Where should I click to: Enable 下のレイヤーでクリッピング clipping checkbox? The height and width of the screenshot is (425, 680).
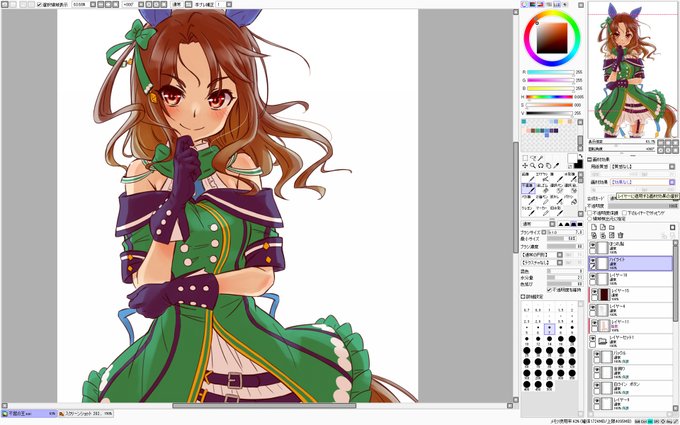624,213
